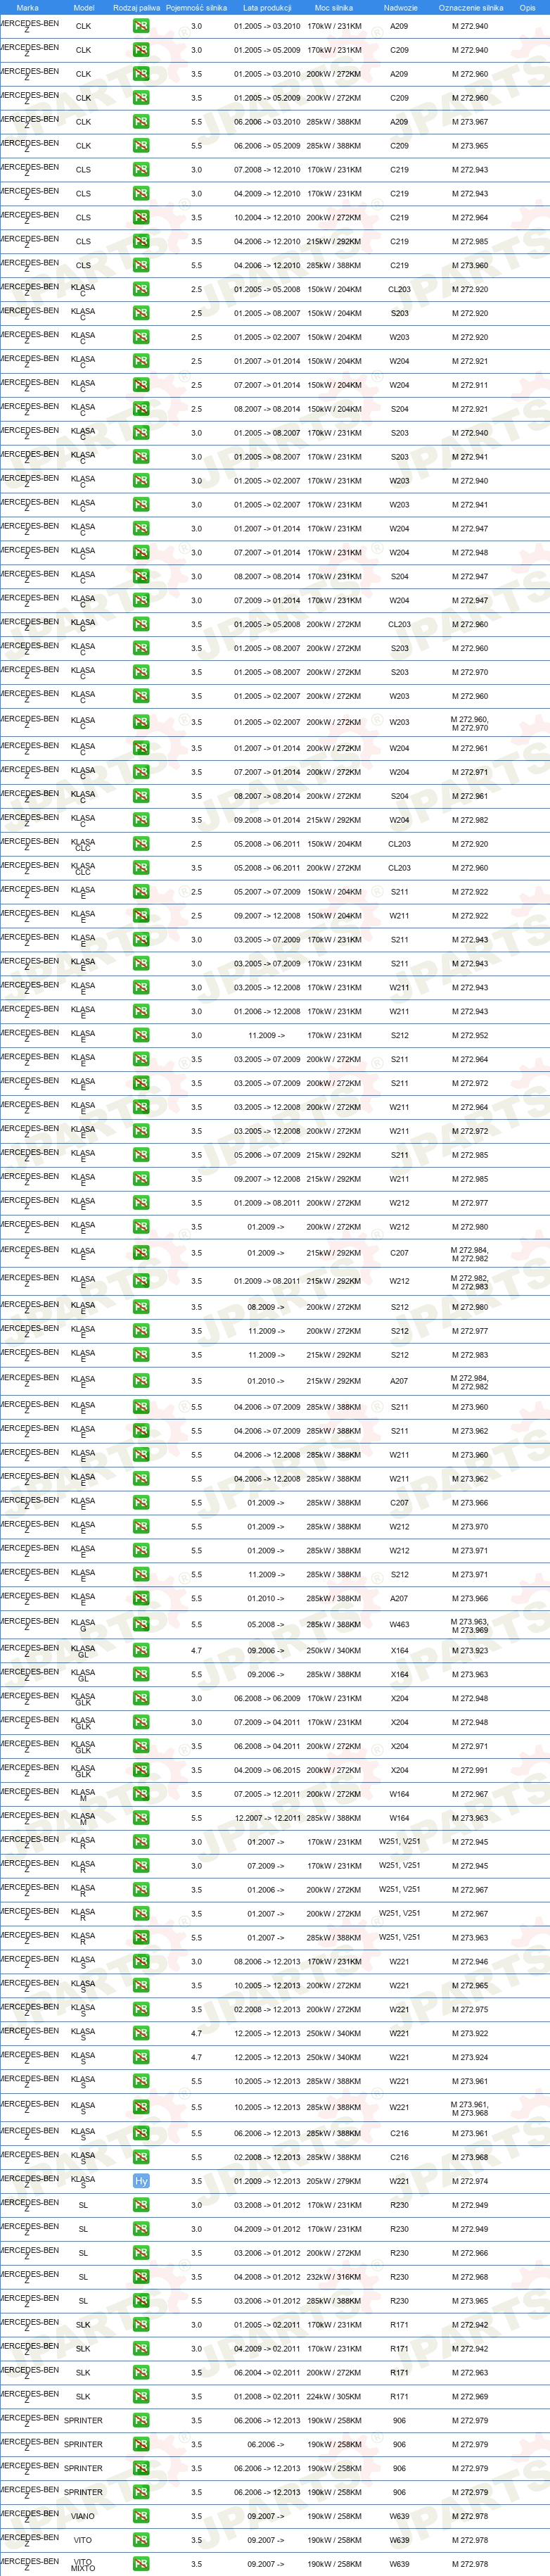Click fuel icon in KLASA CLC 3.5 row

141,869
